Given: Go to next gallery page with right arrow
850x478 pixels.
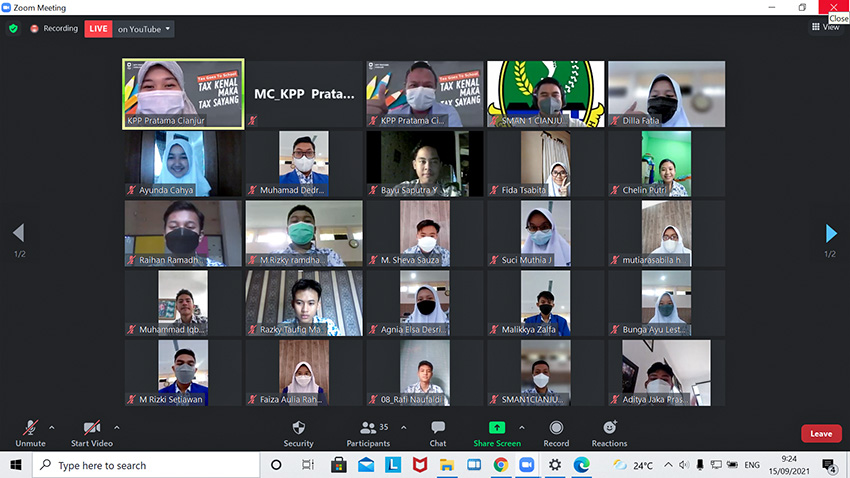Looking at the screenshot, I should click(830, 234).
